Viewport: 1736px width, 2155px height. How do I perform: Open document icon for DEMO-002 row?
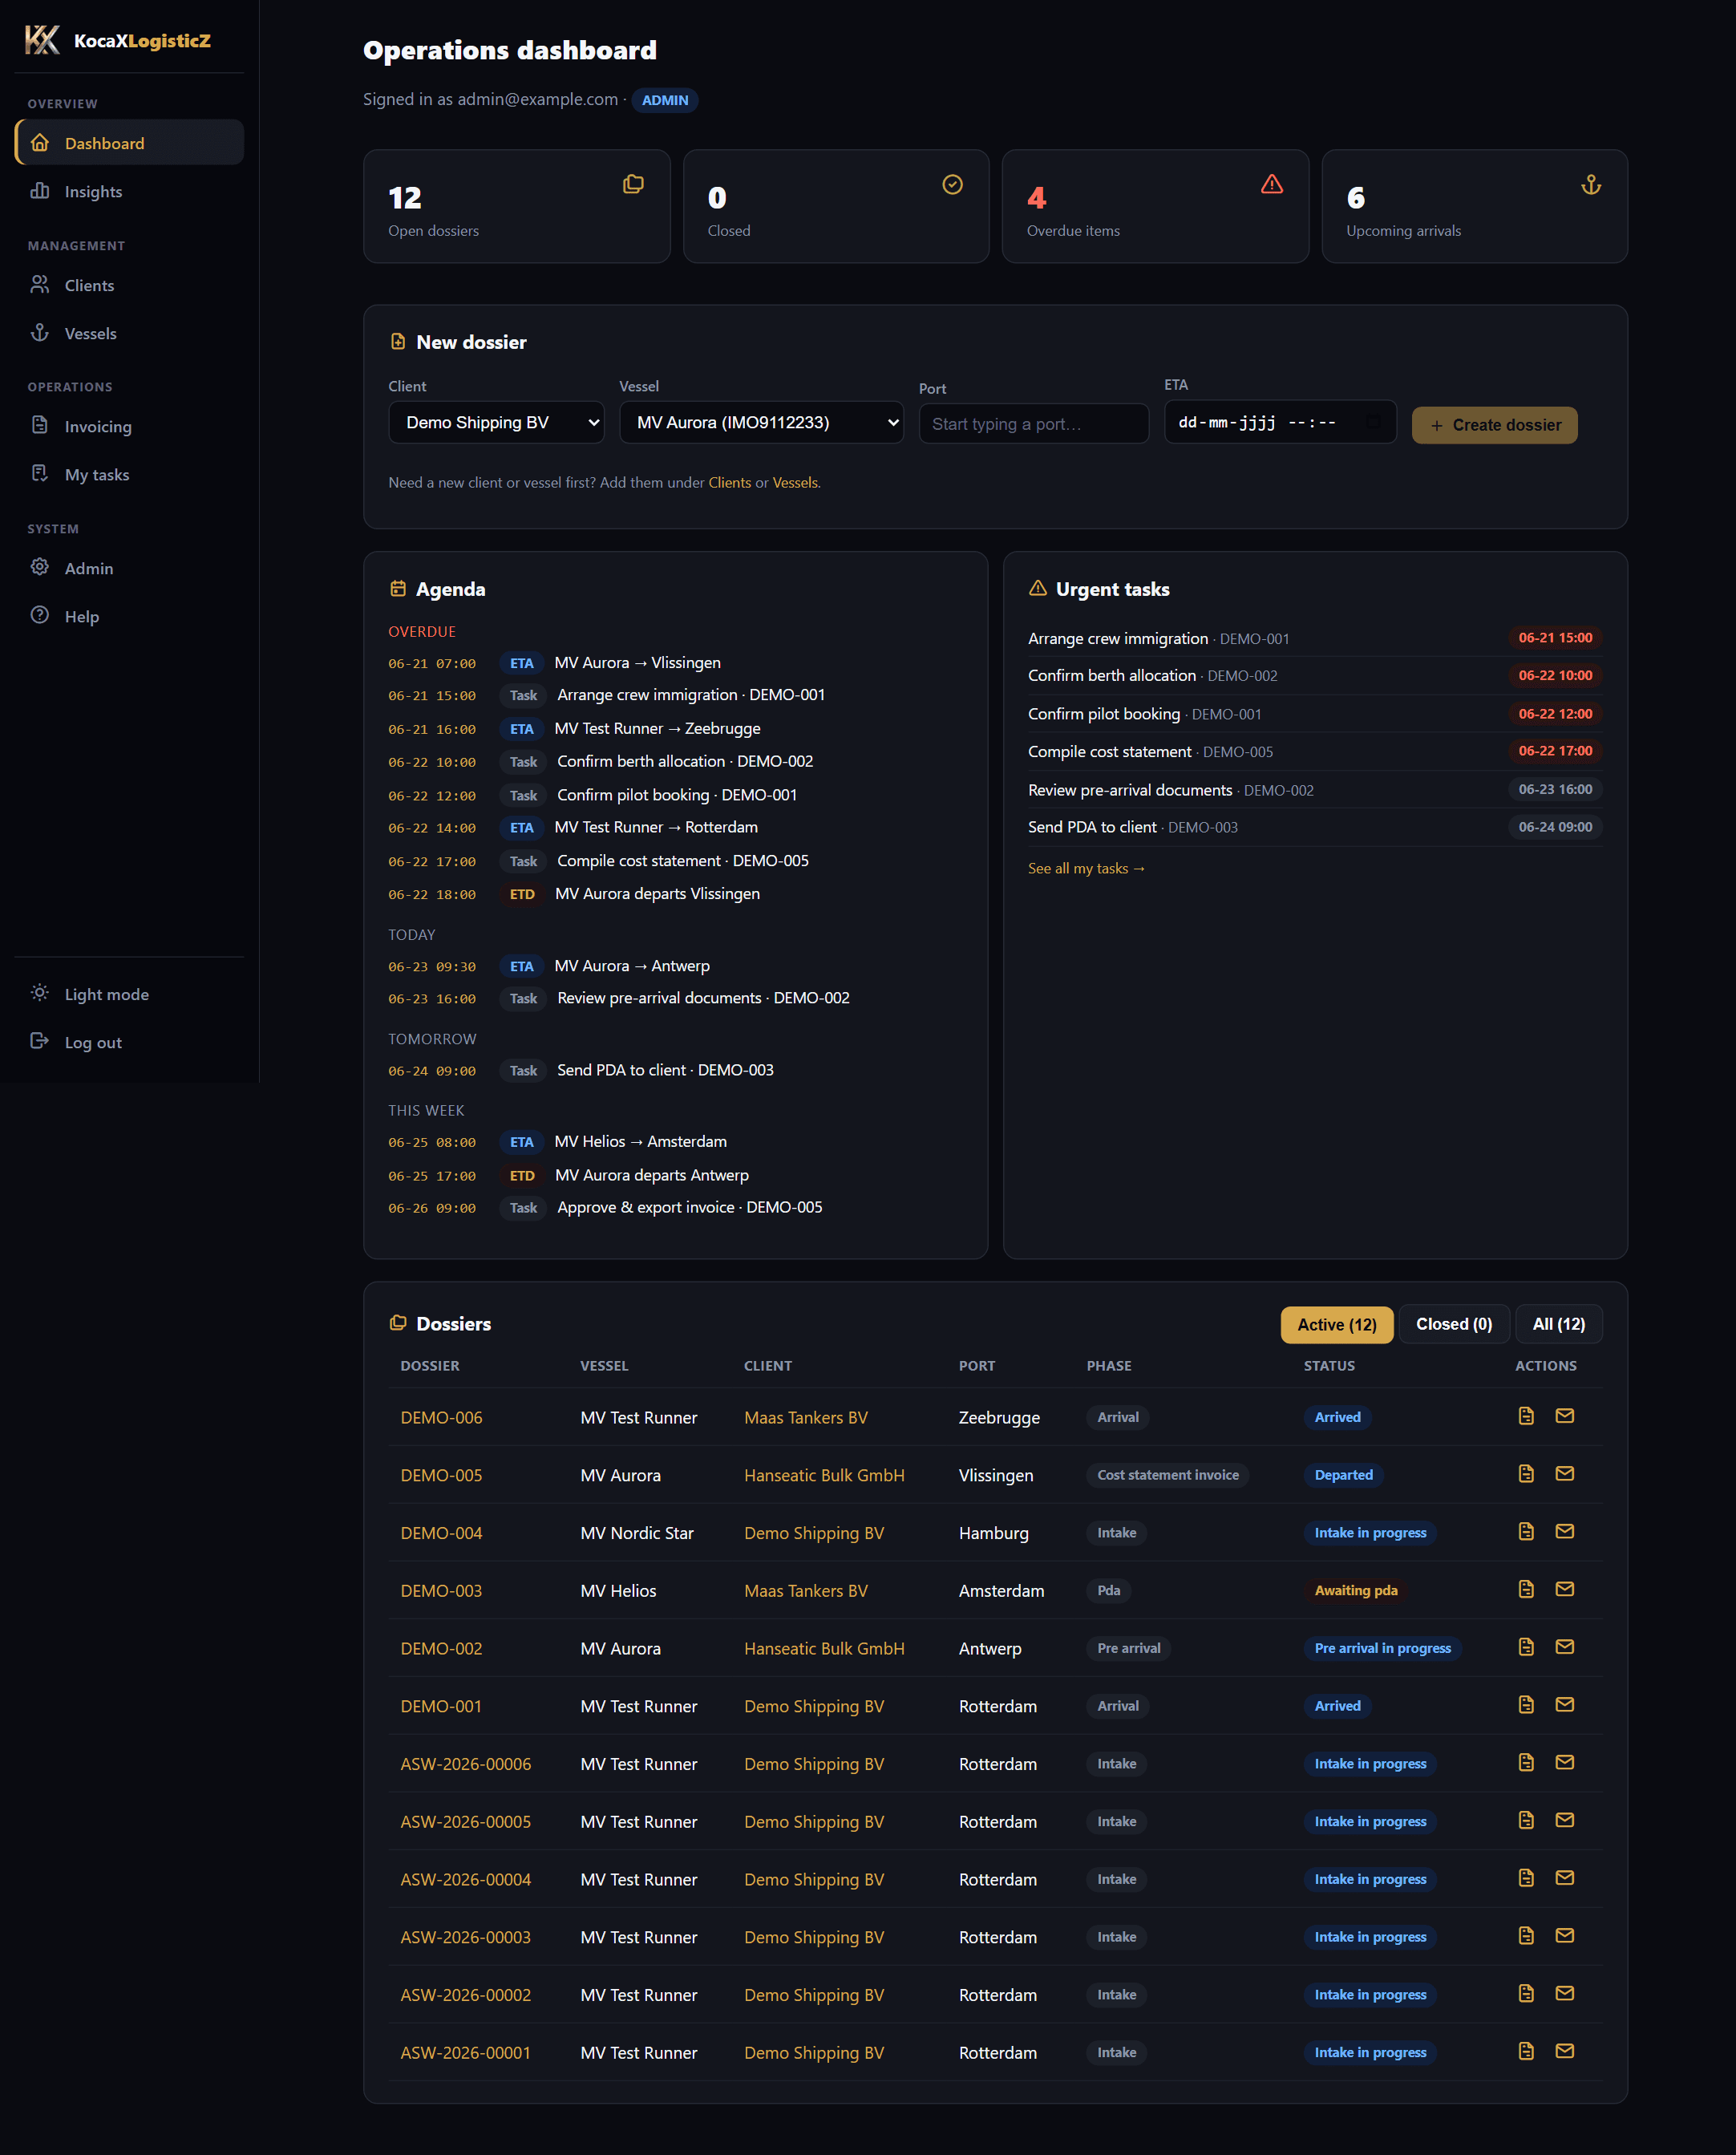click(x=1526, y=1647)
